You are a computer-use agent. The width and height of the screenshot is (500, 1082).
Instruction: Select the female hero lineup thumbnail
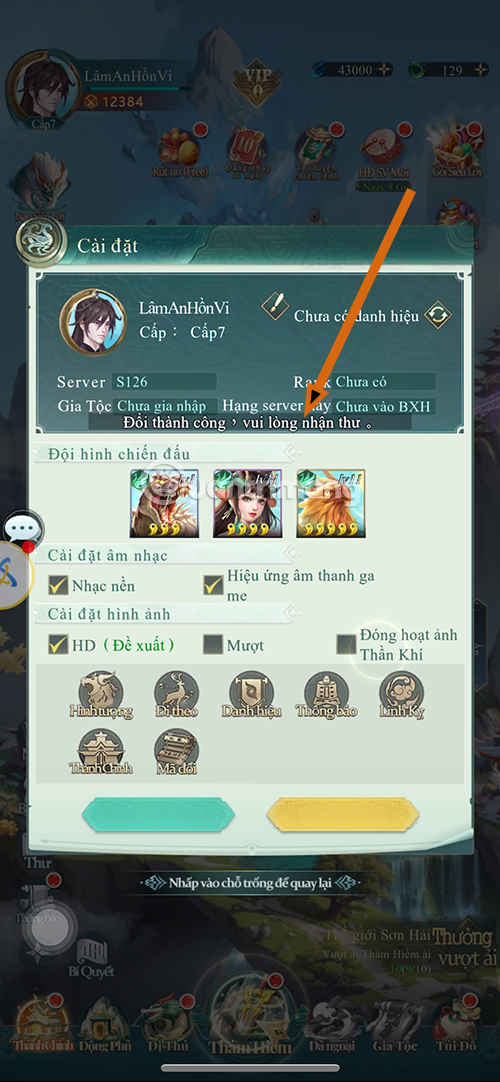[x=248, y=504]
